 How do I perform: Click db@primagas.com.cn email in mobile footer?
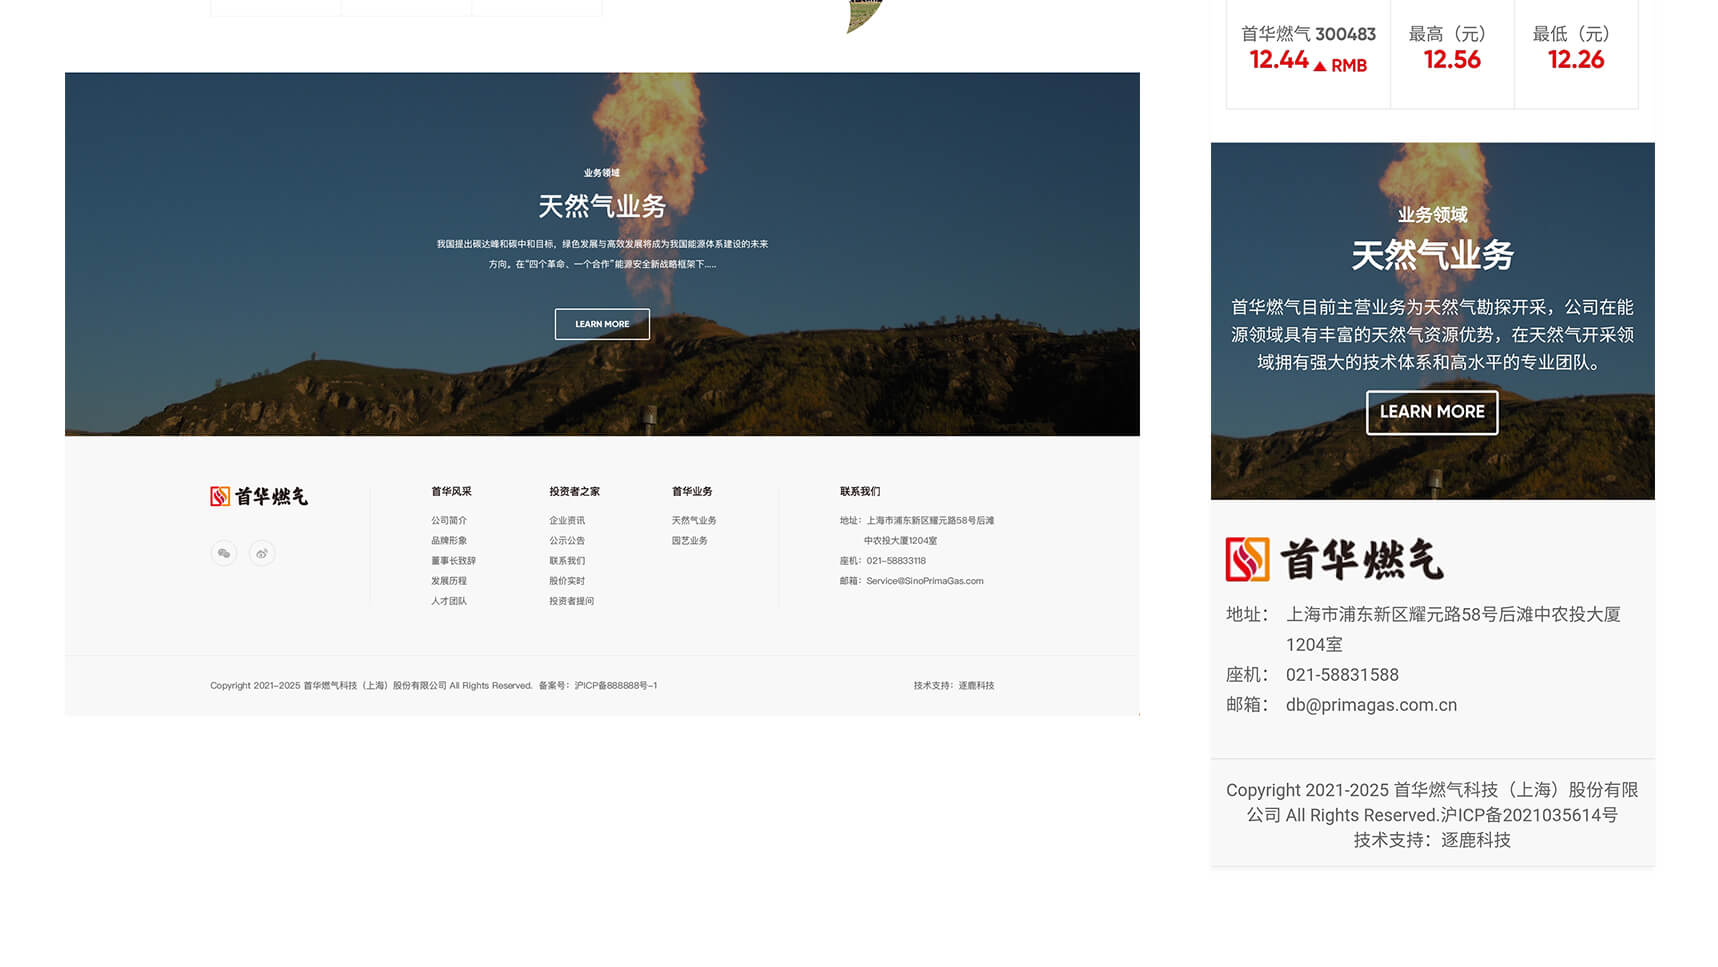click(1371, 705)
